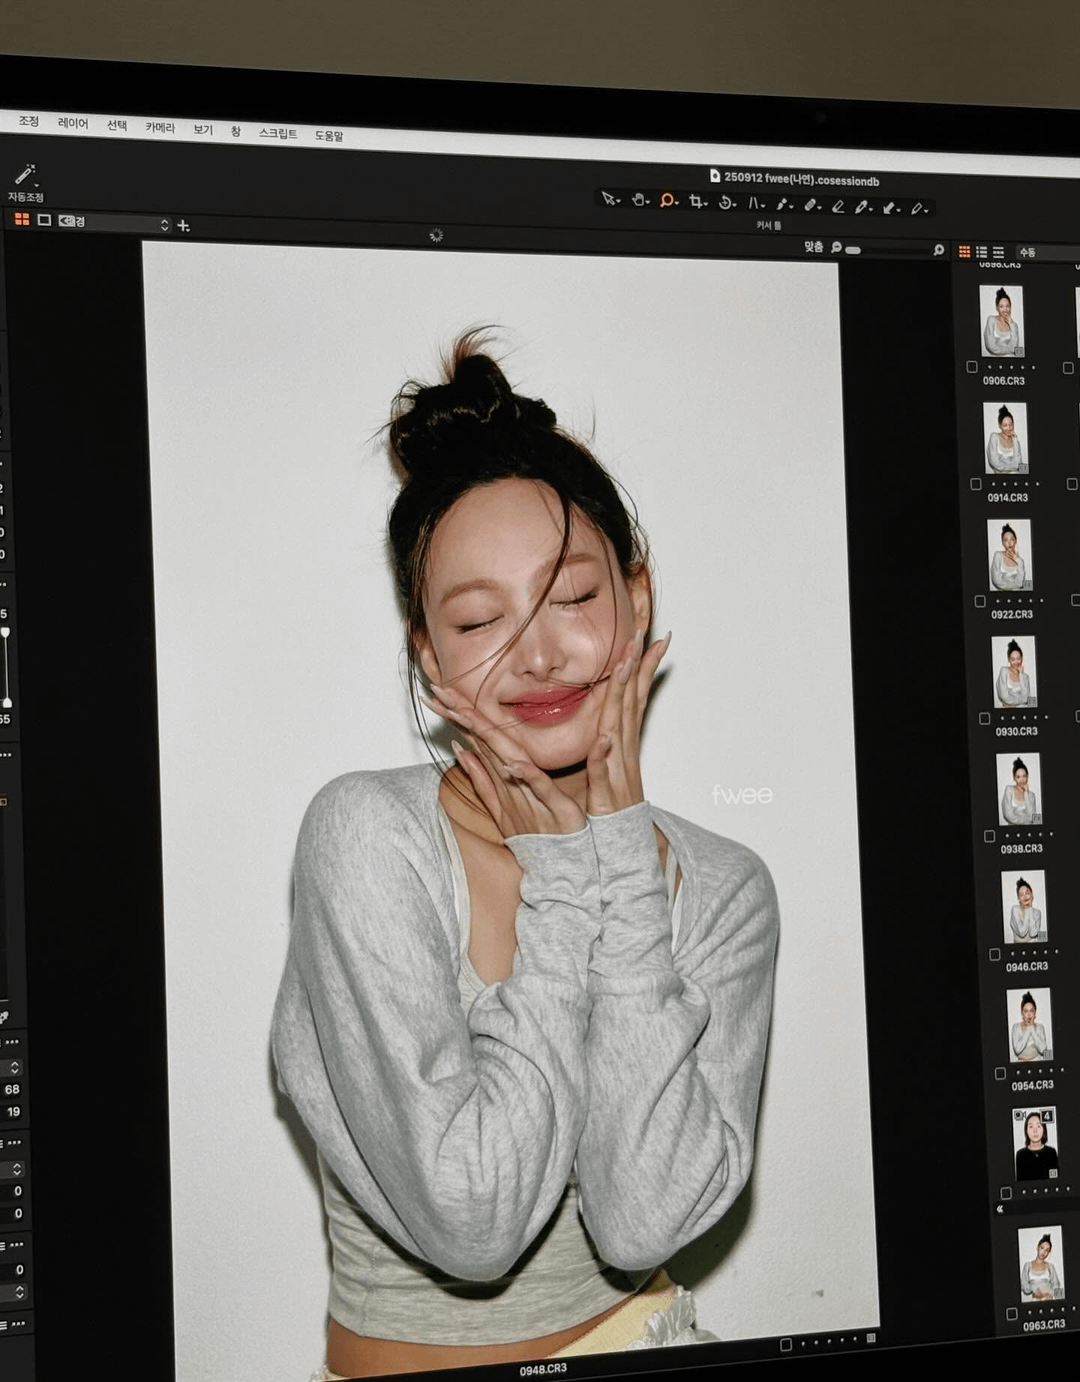Tick the color tag checkbox for 0906.CR3
1080x1382 pixels.
pos(972,367)
